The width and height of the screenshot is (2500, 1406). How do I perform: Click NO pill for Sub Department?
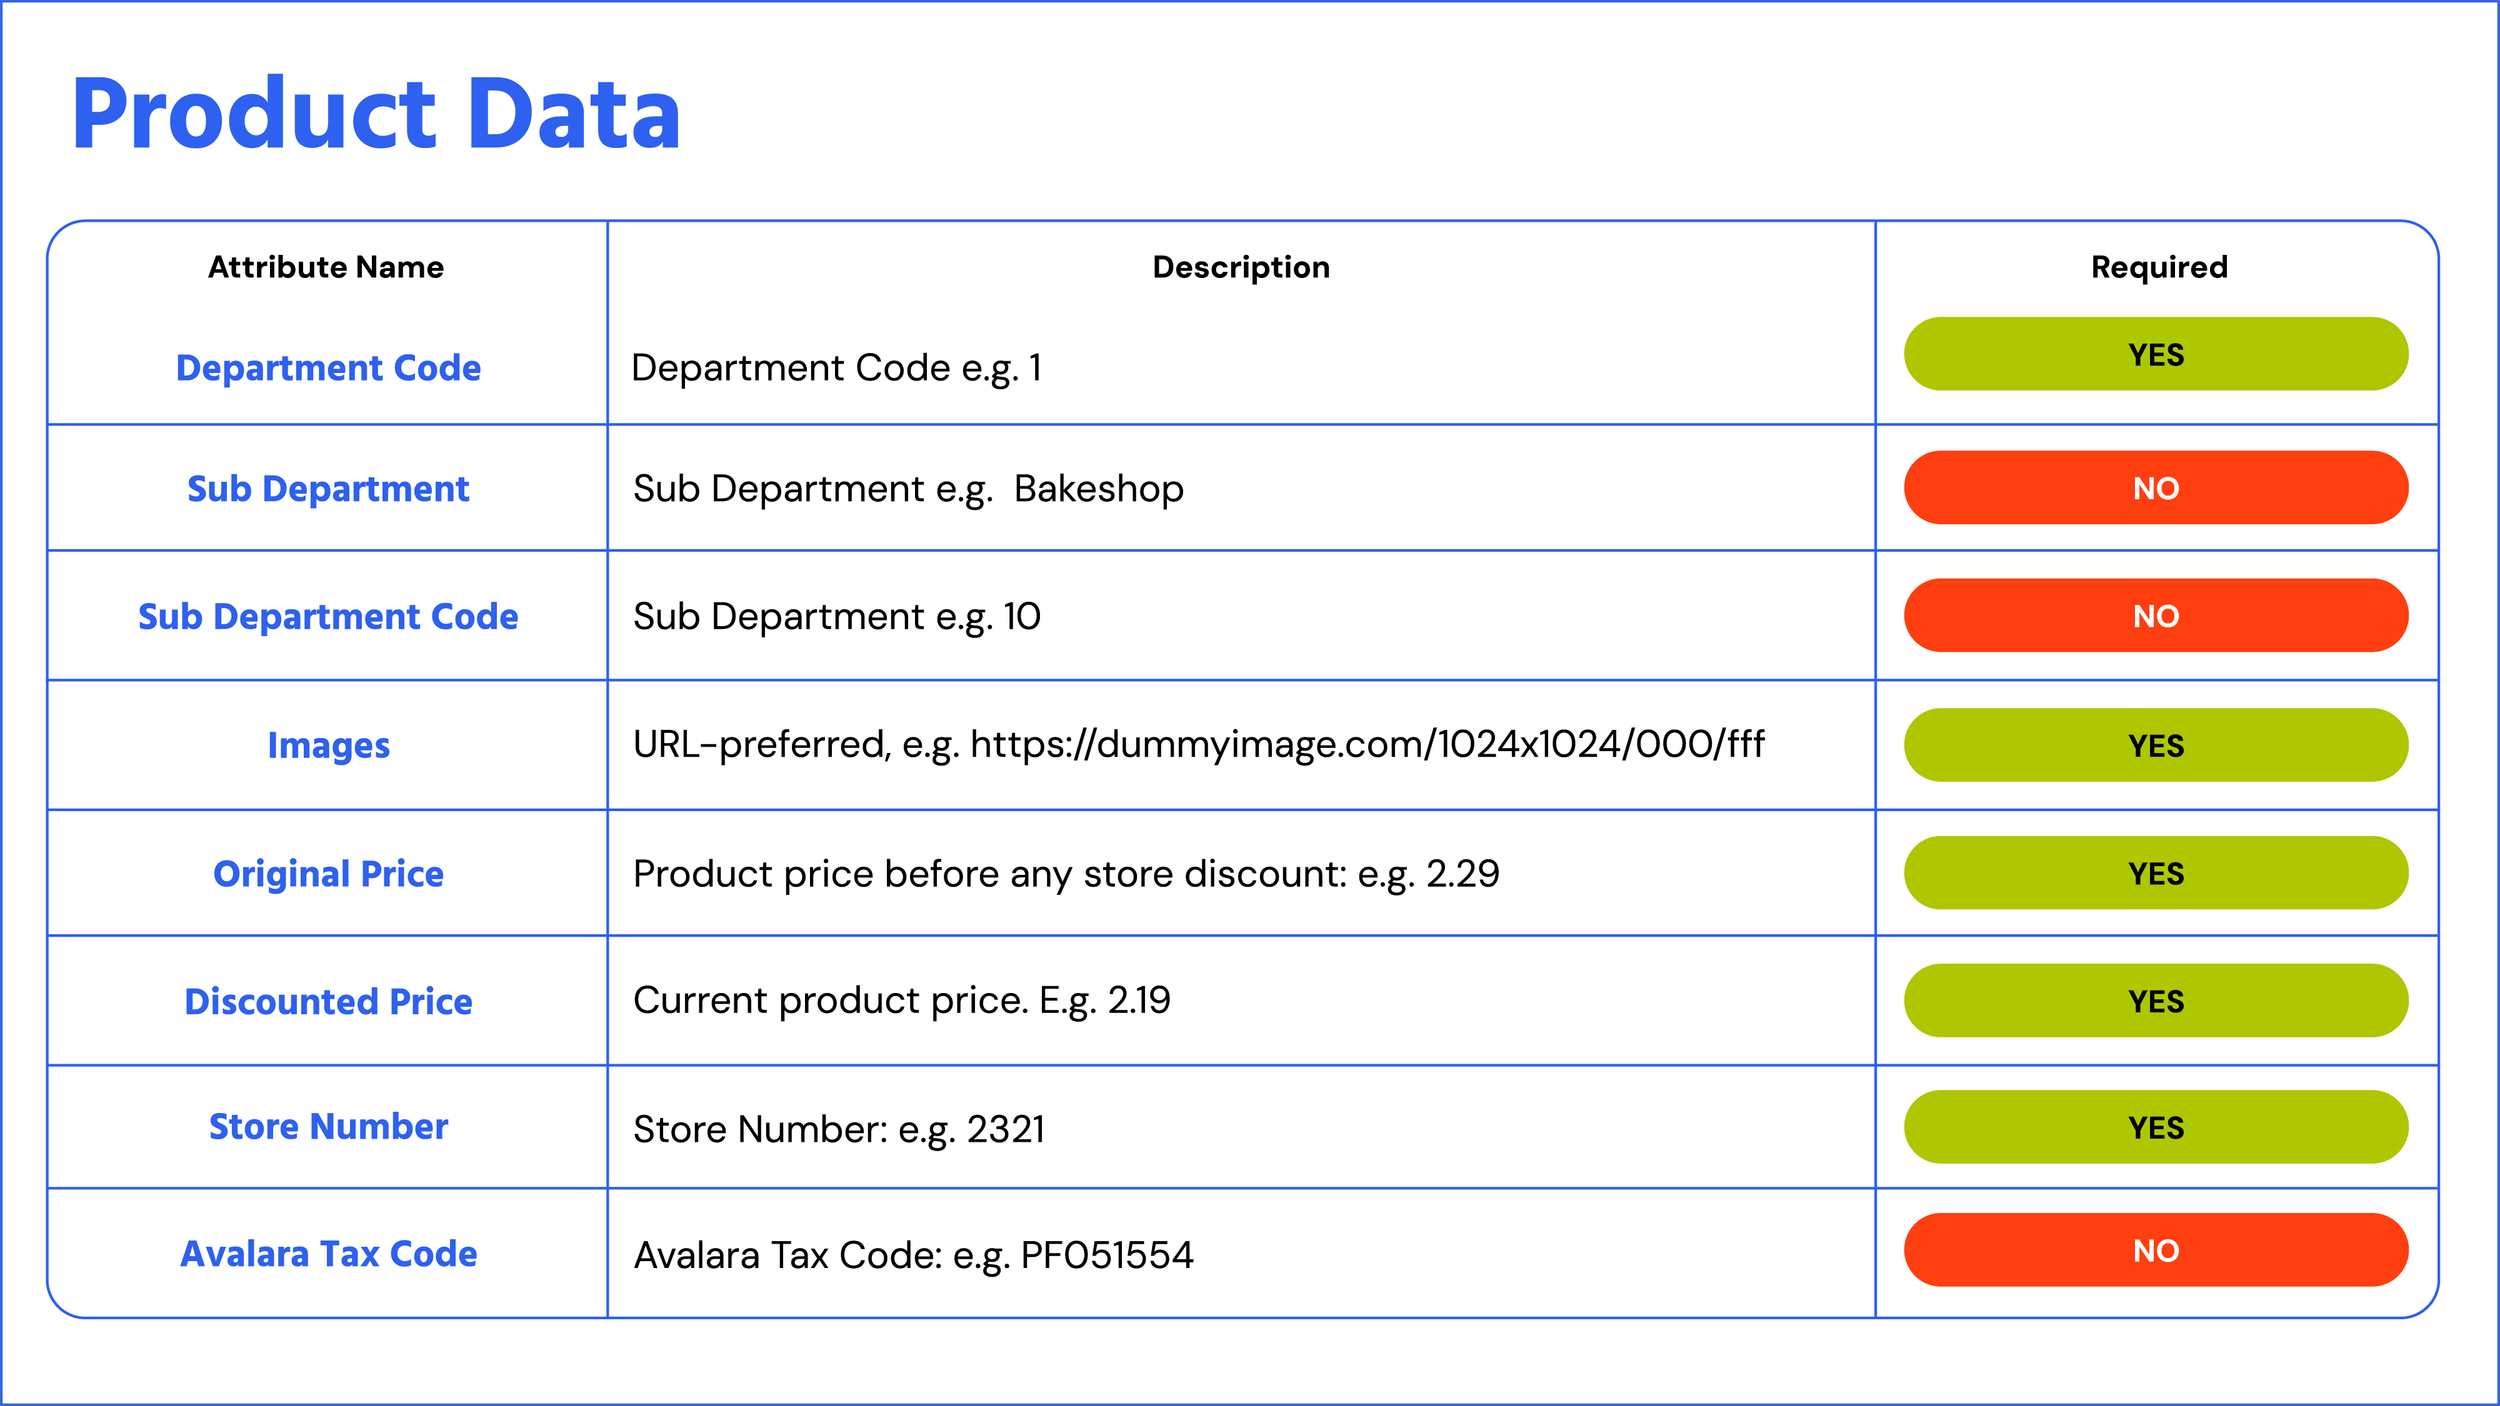pyautogui.click(x=2155, y=488)
